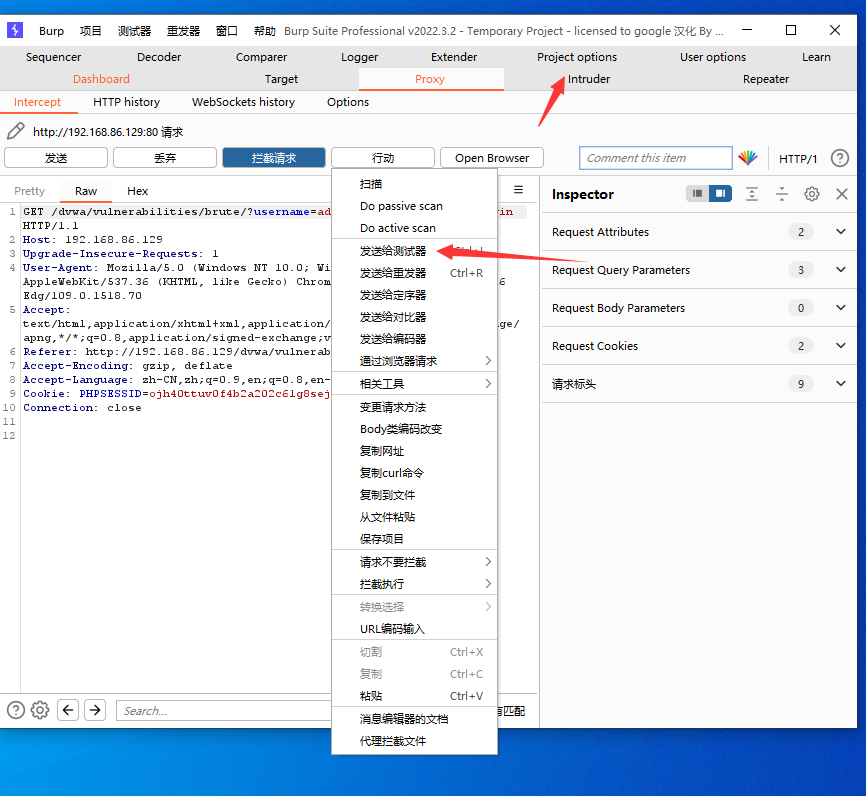Choose Do active scan menu item
This screenshot has width=866, height=796.
[x=414, y=228]
